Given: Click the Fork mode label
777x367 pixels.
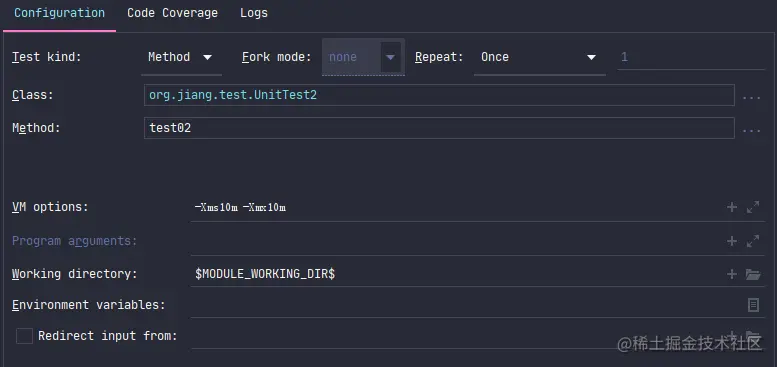Looking at the screenshot, I should click(277, 57).
